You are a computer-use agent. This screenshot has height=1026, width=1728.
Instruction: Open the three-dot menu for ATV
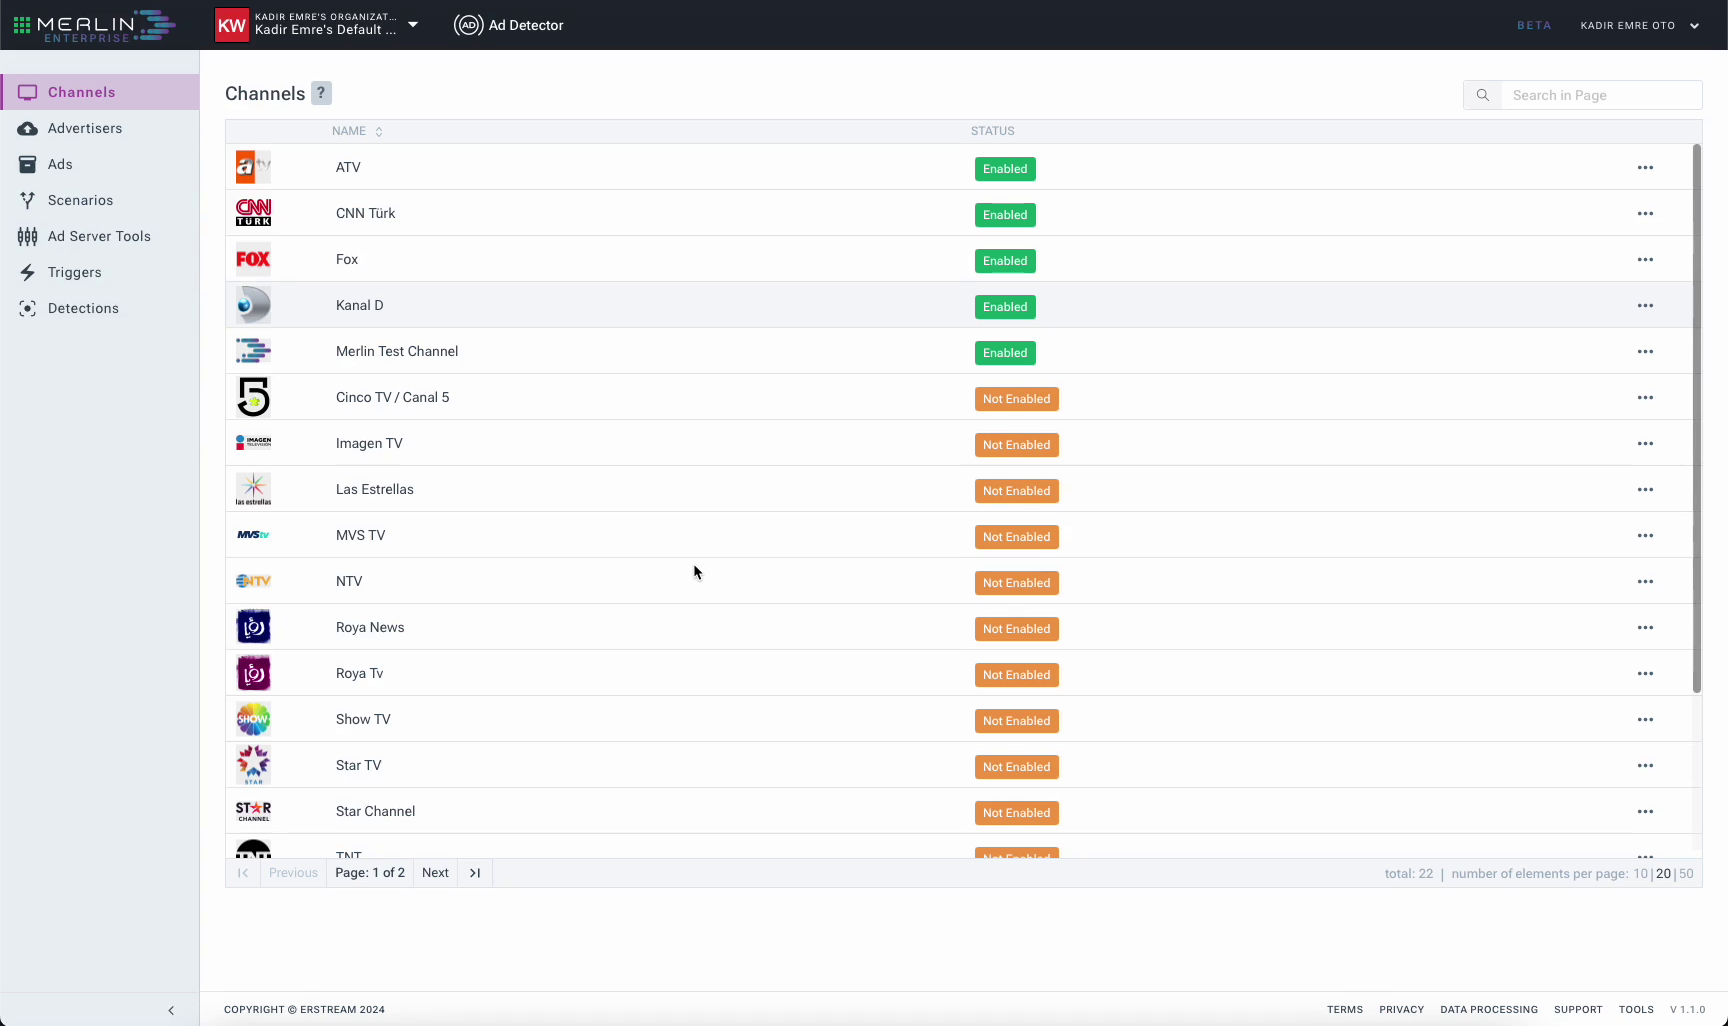point(1645,167)
